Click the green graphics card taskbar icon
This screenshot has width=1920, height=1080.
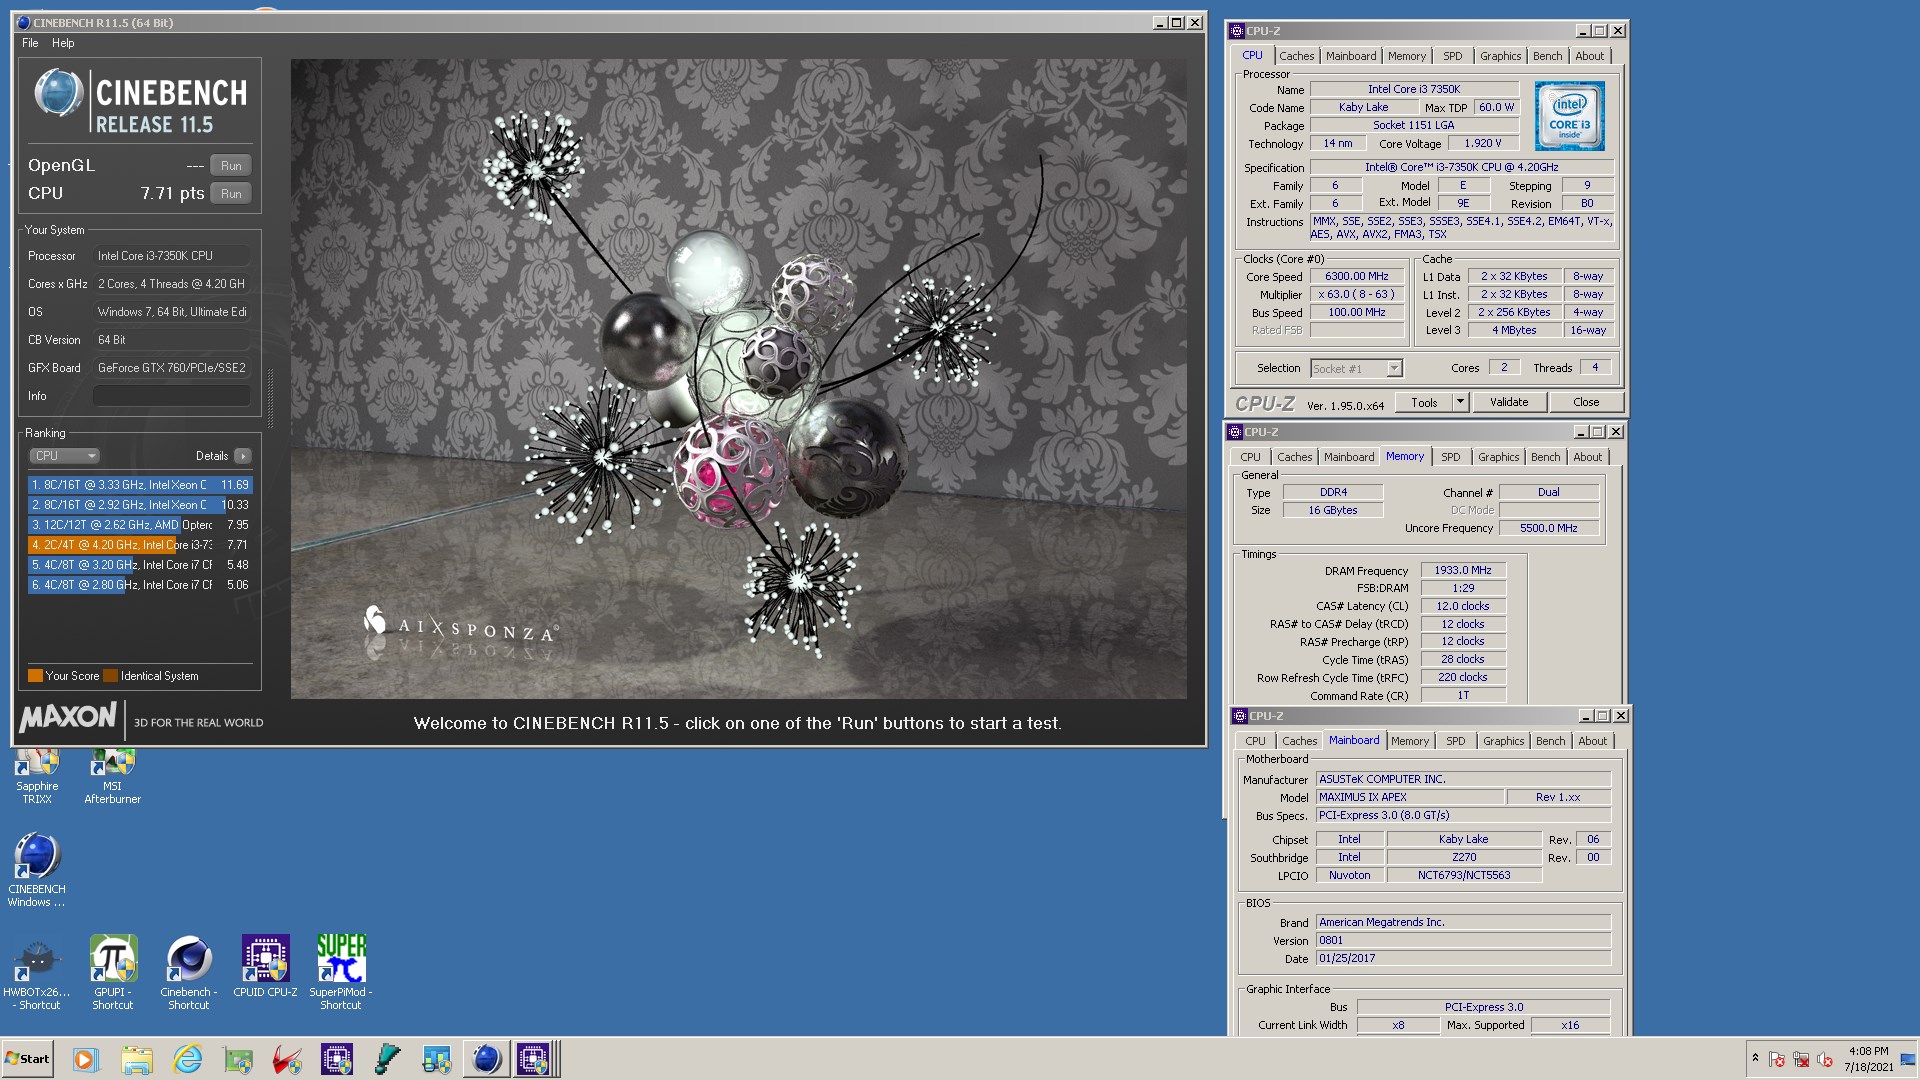(237, 1059)
